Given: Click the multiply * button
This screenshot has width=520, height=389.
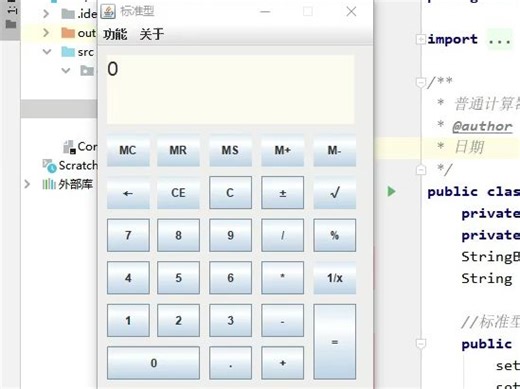Looking at the screenshot, I should (282, 278).
